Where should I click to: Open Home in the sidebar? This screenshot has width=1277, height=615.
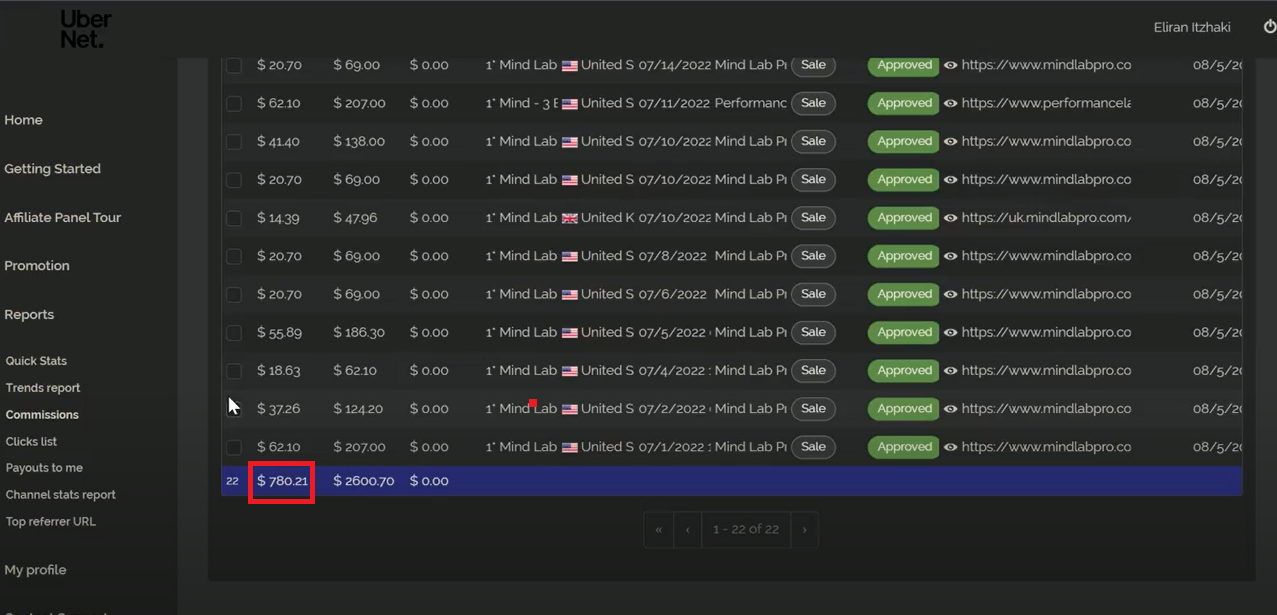23,120
